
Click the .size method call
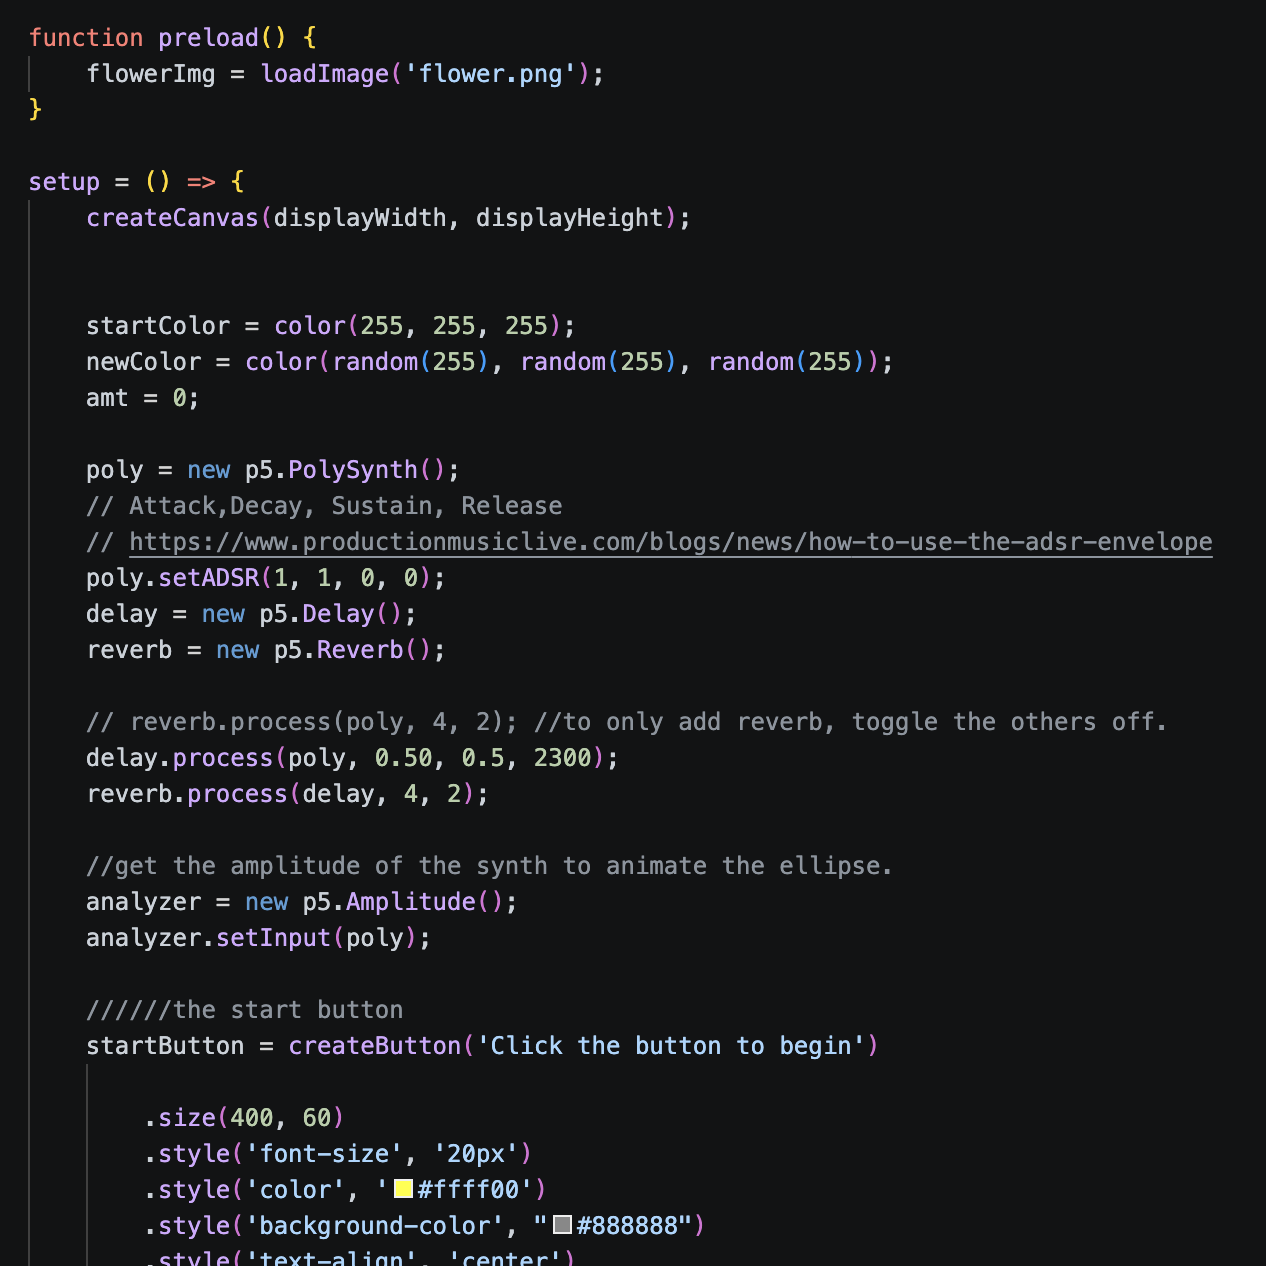pos(187,1118)
